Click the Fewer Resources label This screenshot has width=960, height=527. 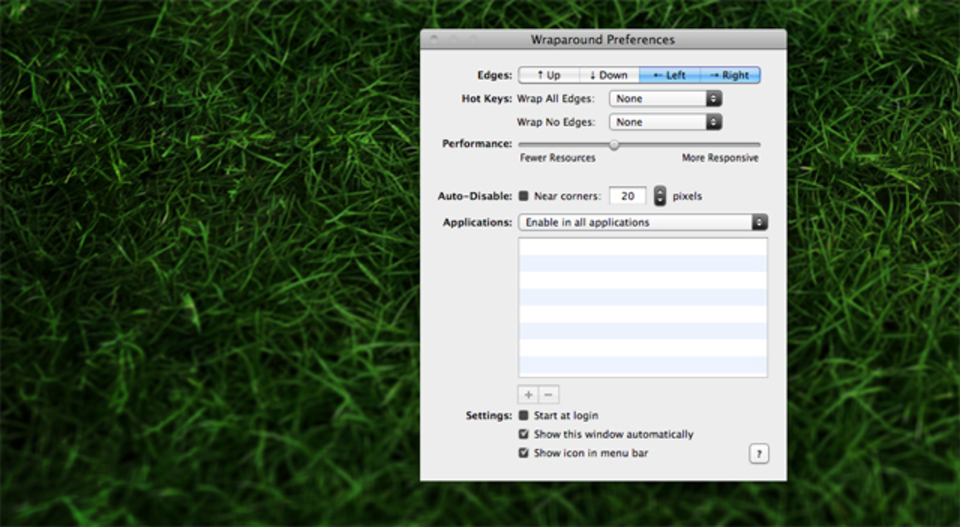pyautogui.click(x=558, y=158)
